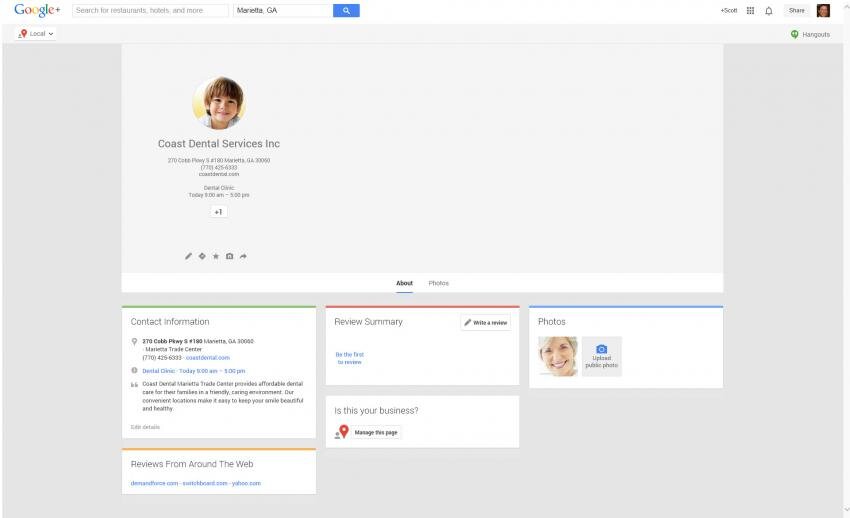Click the Share button in header
The image size is (850, 518).
797,10
